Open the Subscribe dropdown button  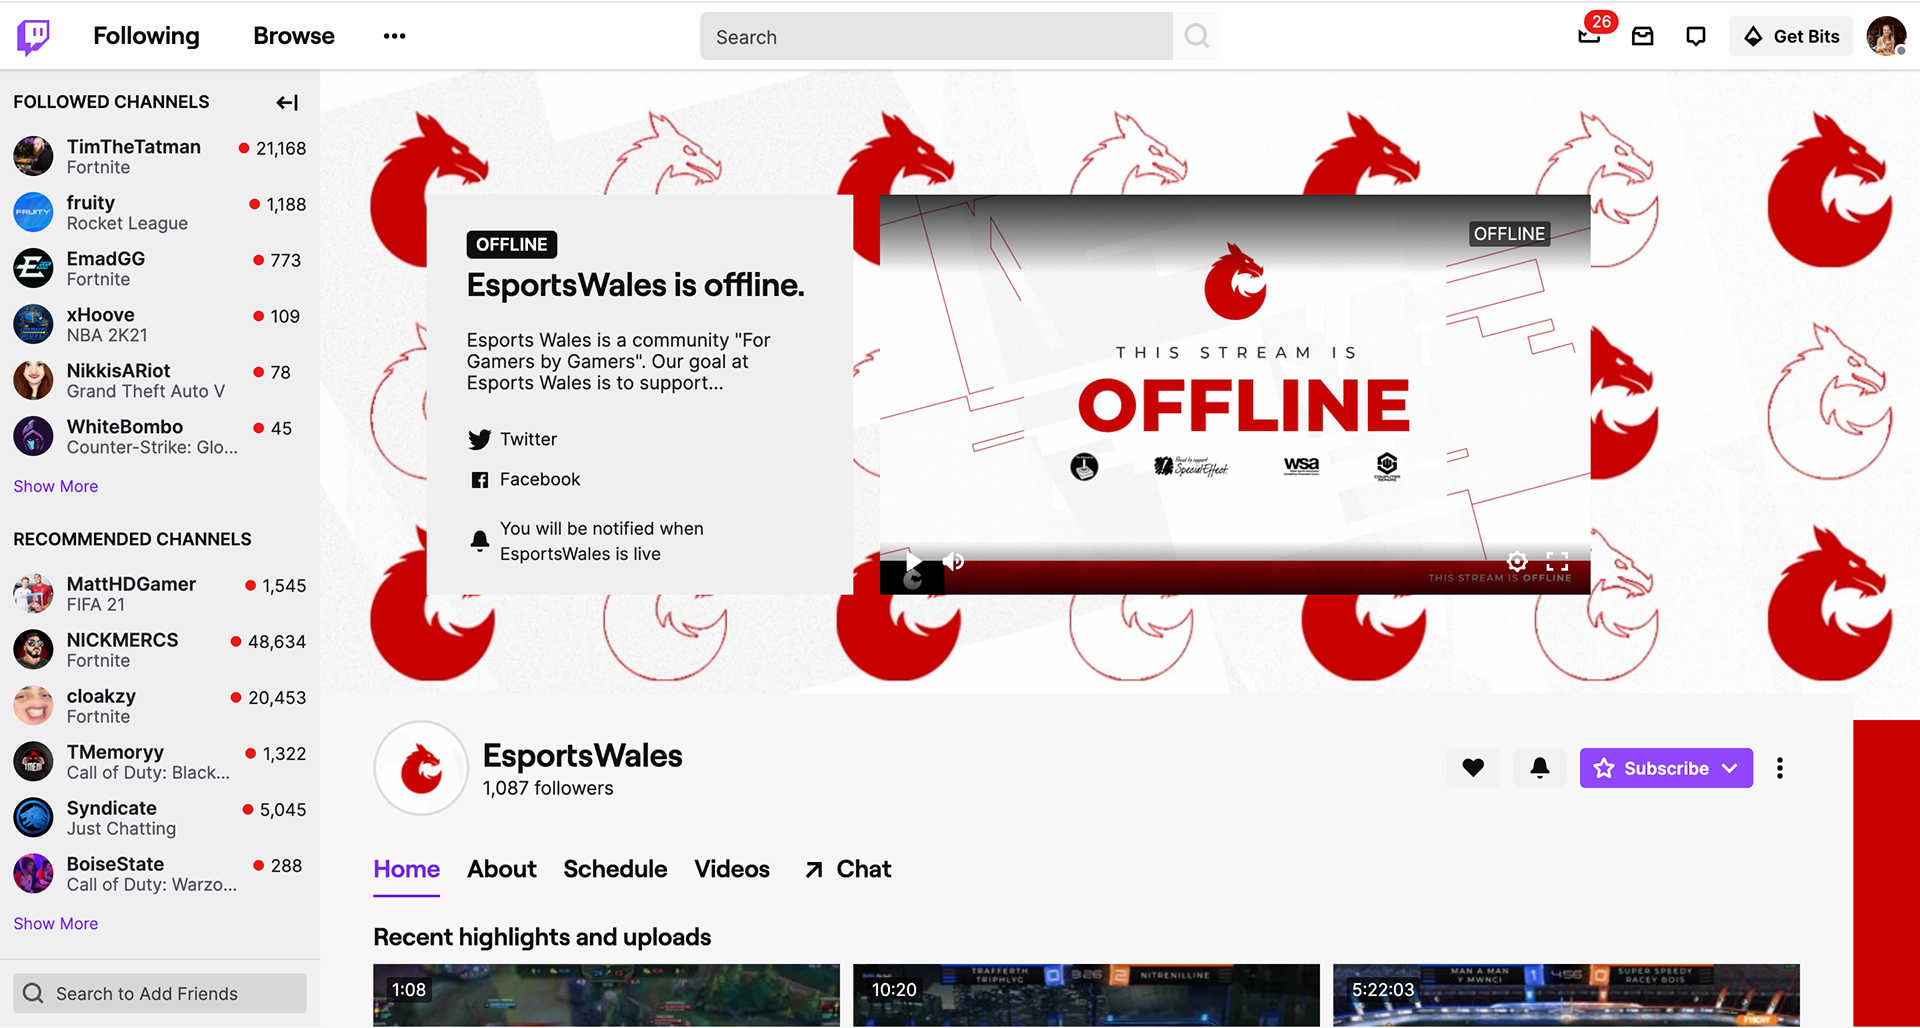(x=1666, y=768)
